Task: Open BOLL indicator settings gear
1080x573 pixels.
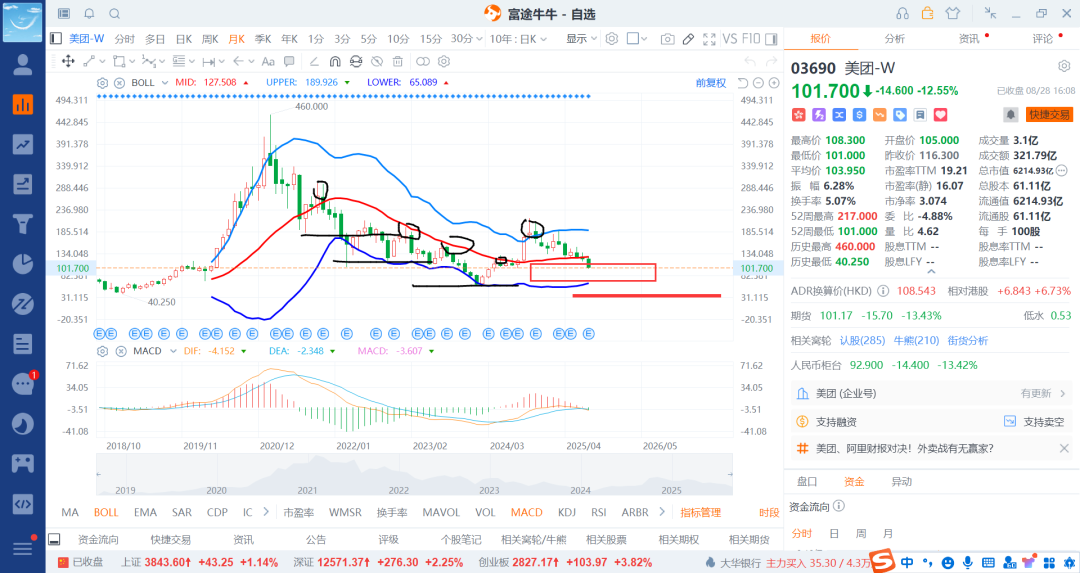Action: (x=103, y=83)
